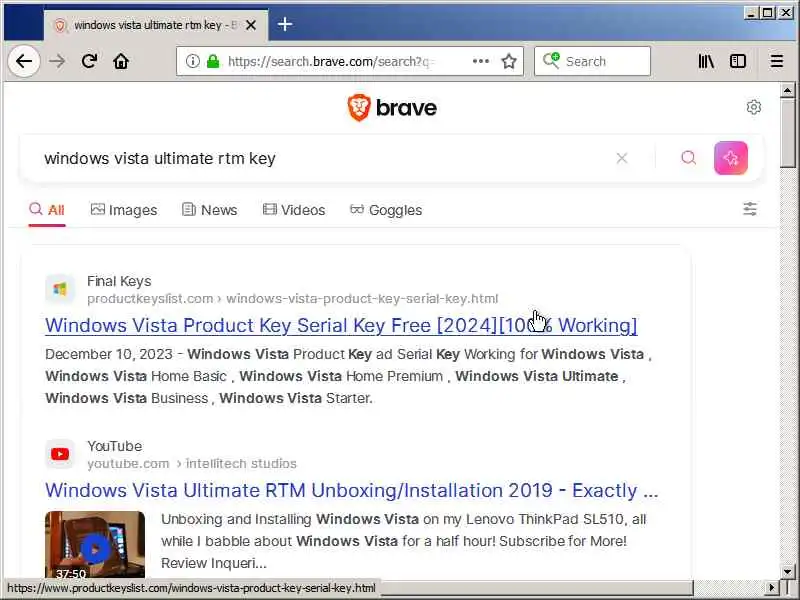The height and width of the screenshot is (600, 800).
Task: Open the search filters slider icon
Action: 749,209
